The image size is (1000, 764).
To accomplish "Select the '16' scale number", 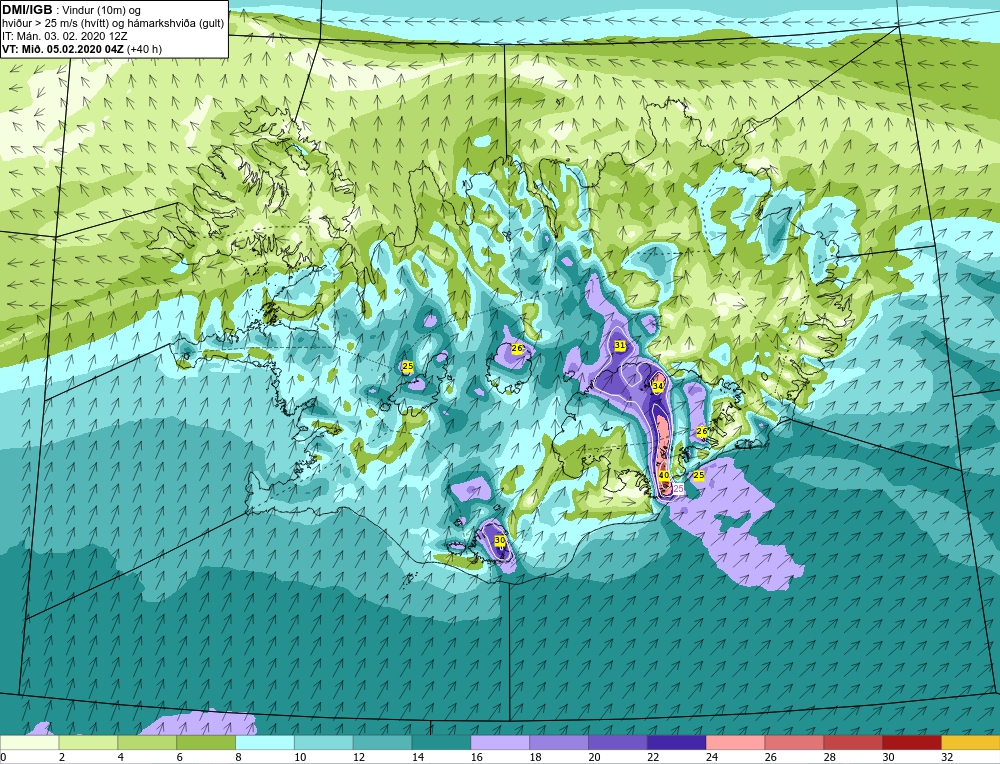I will pos(476,757).
